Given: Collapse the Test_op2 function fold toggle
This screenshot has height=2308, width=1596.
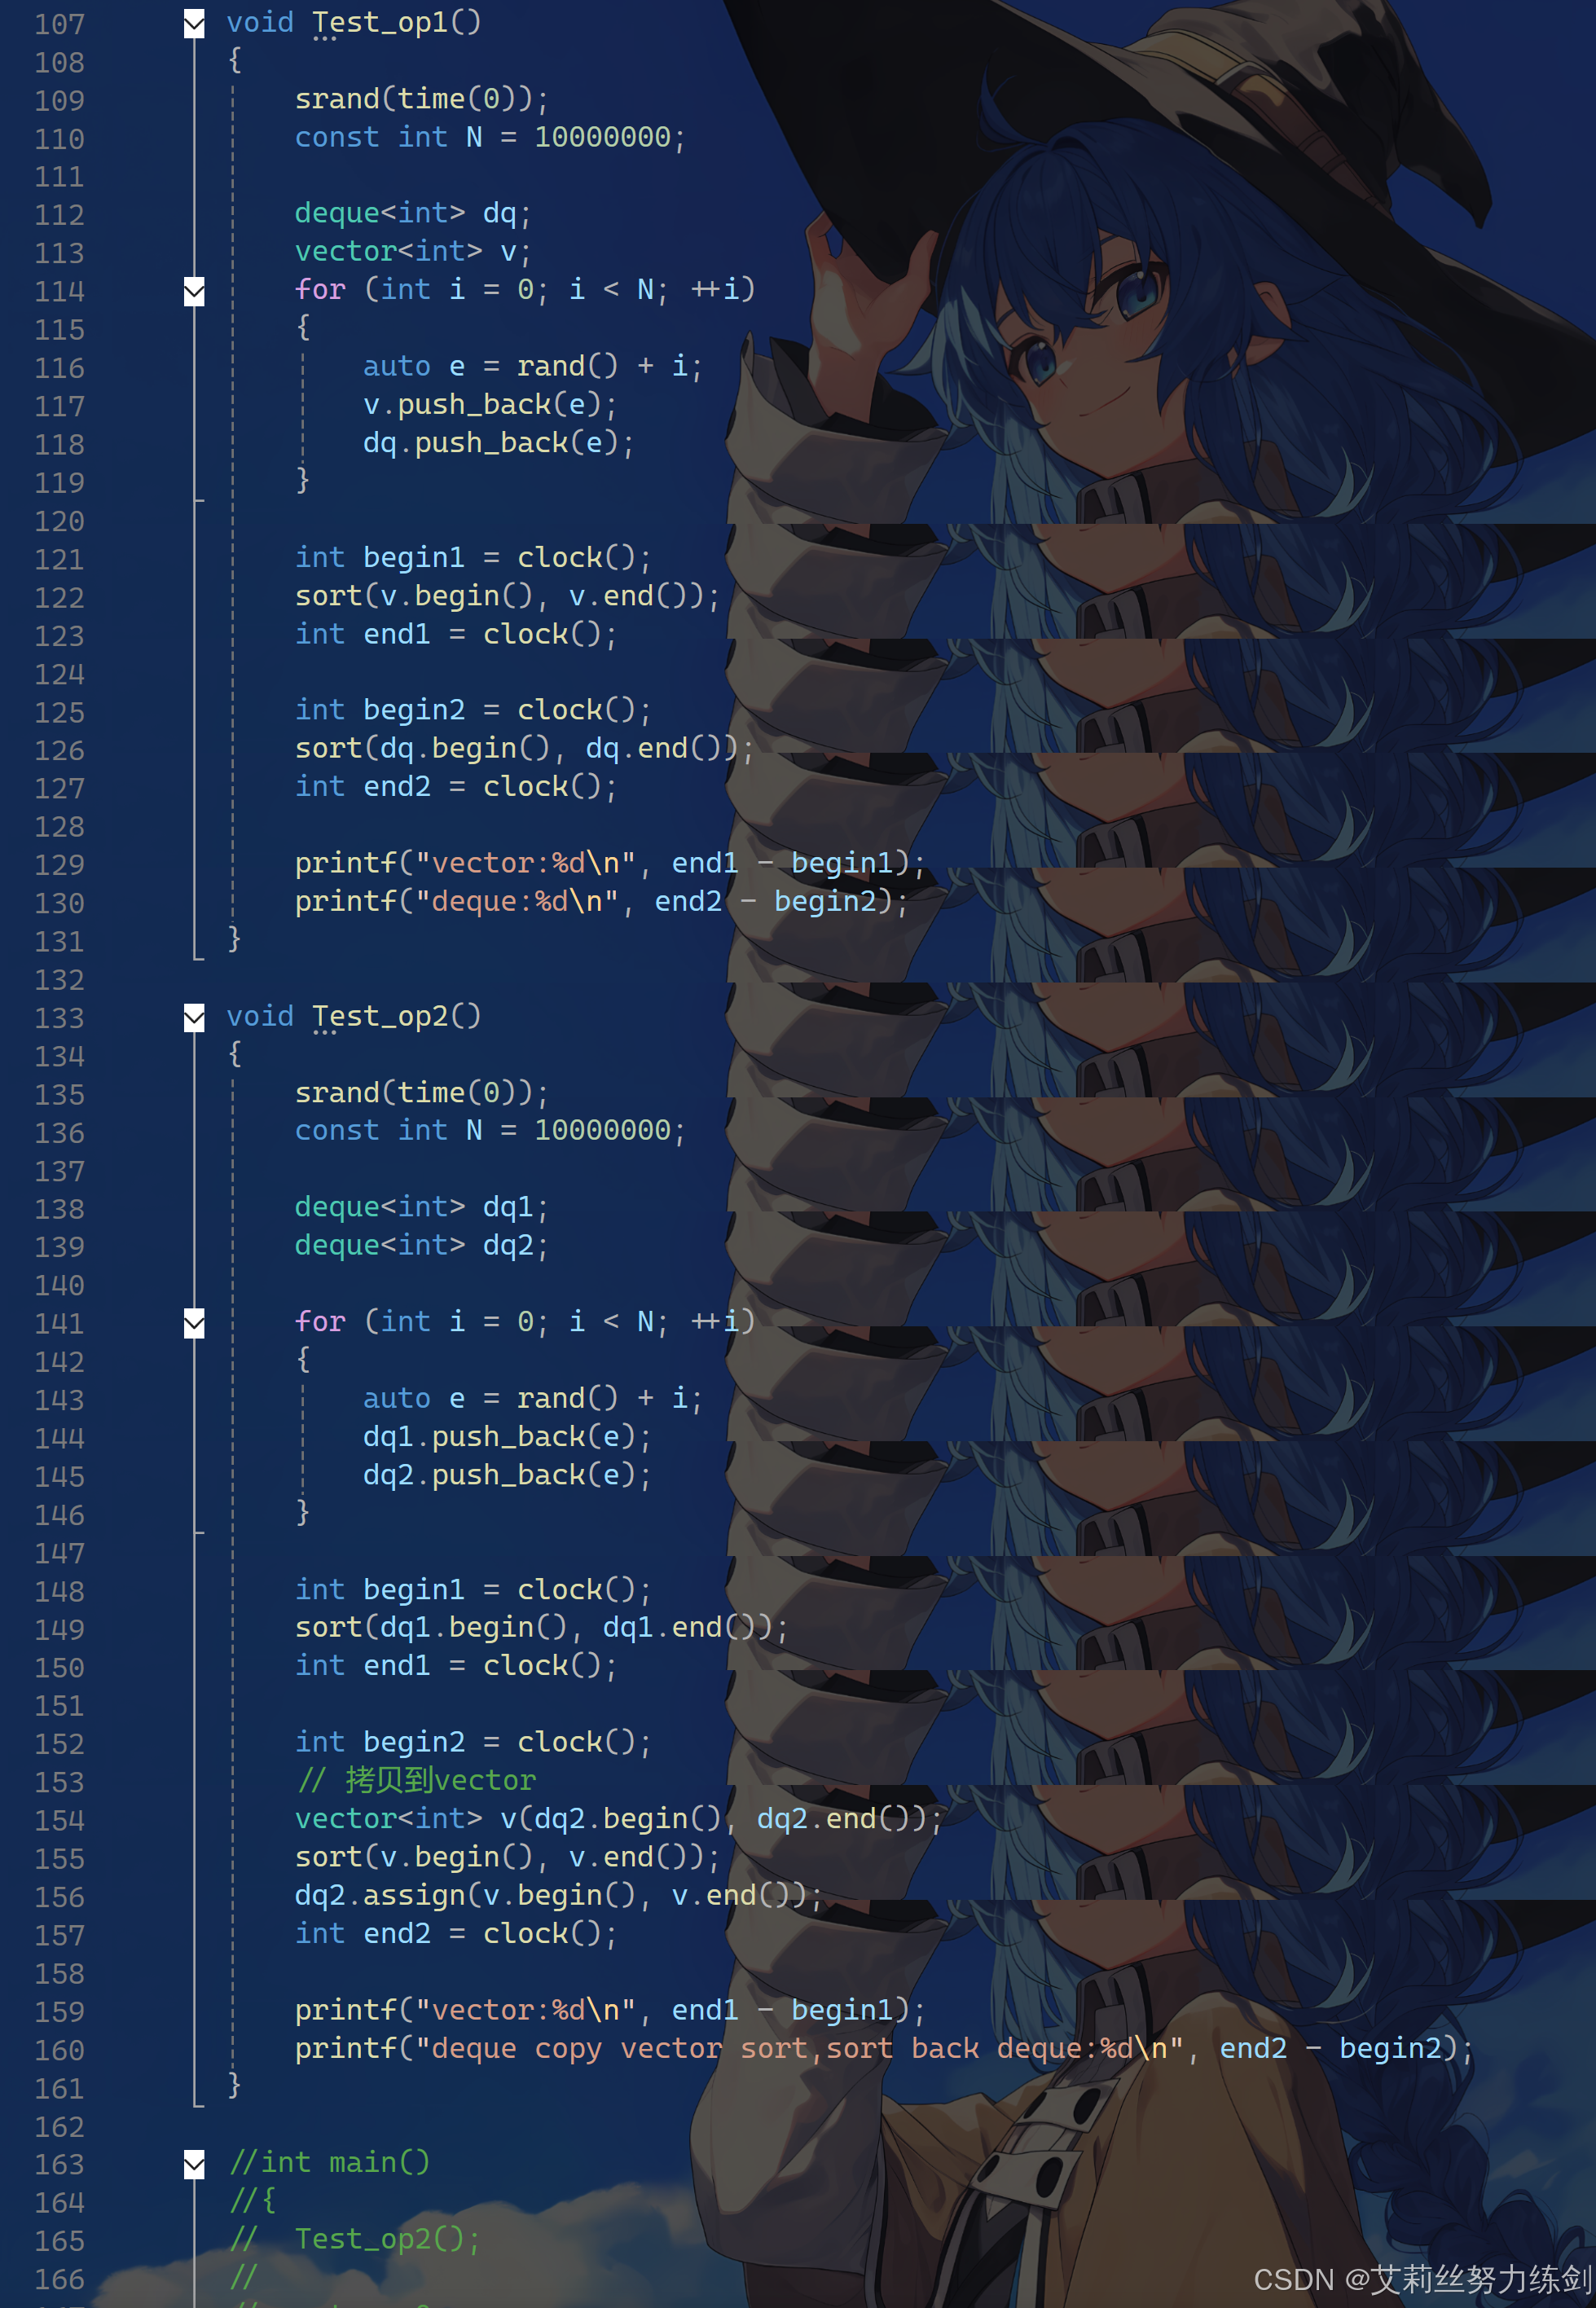Looking at the screenshot, I should tap(194, 1017).
